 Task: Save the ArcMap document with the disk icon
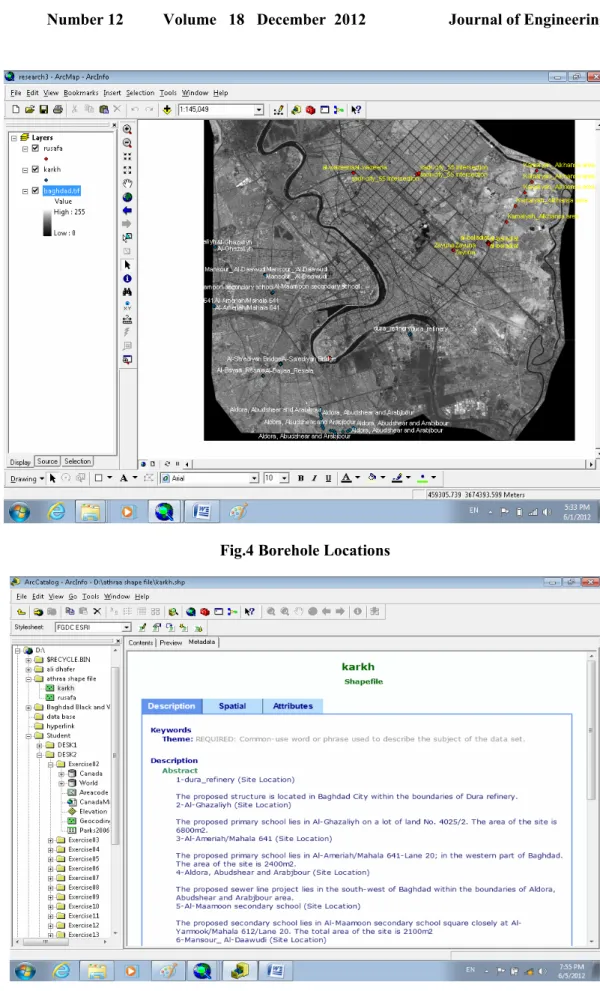(x=44, y=109)
